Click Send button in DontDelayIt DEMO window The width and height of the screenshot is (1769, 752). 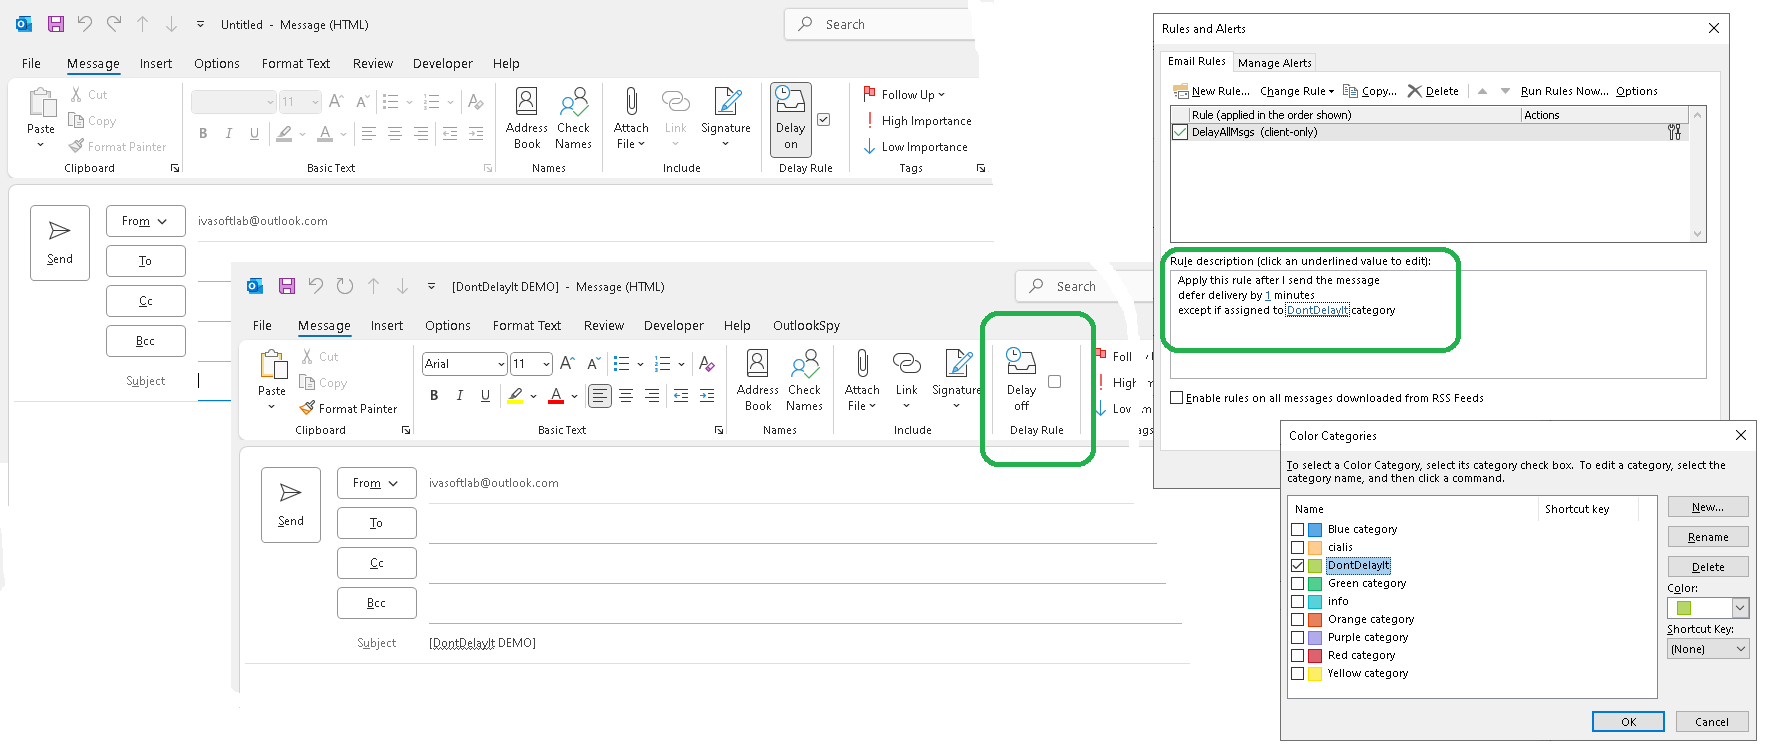(x=291, y=505)
